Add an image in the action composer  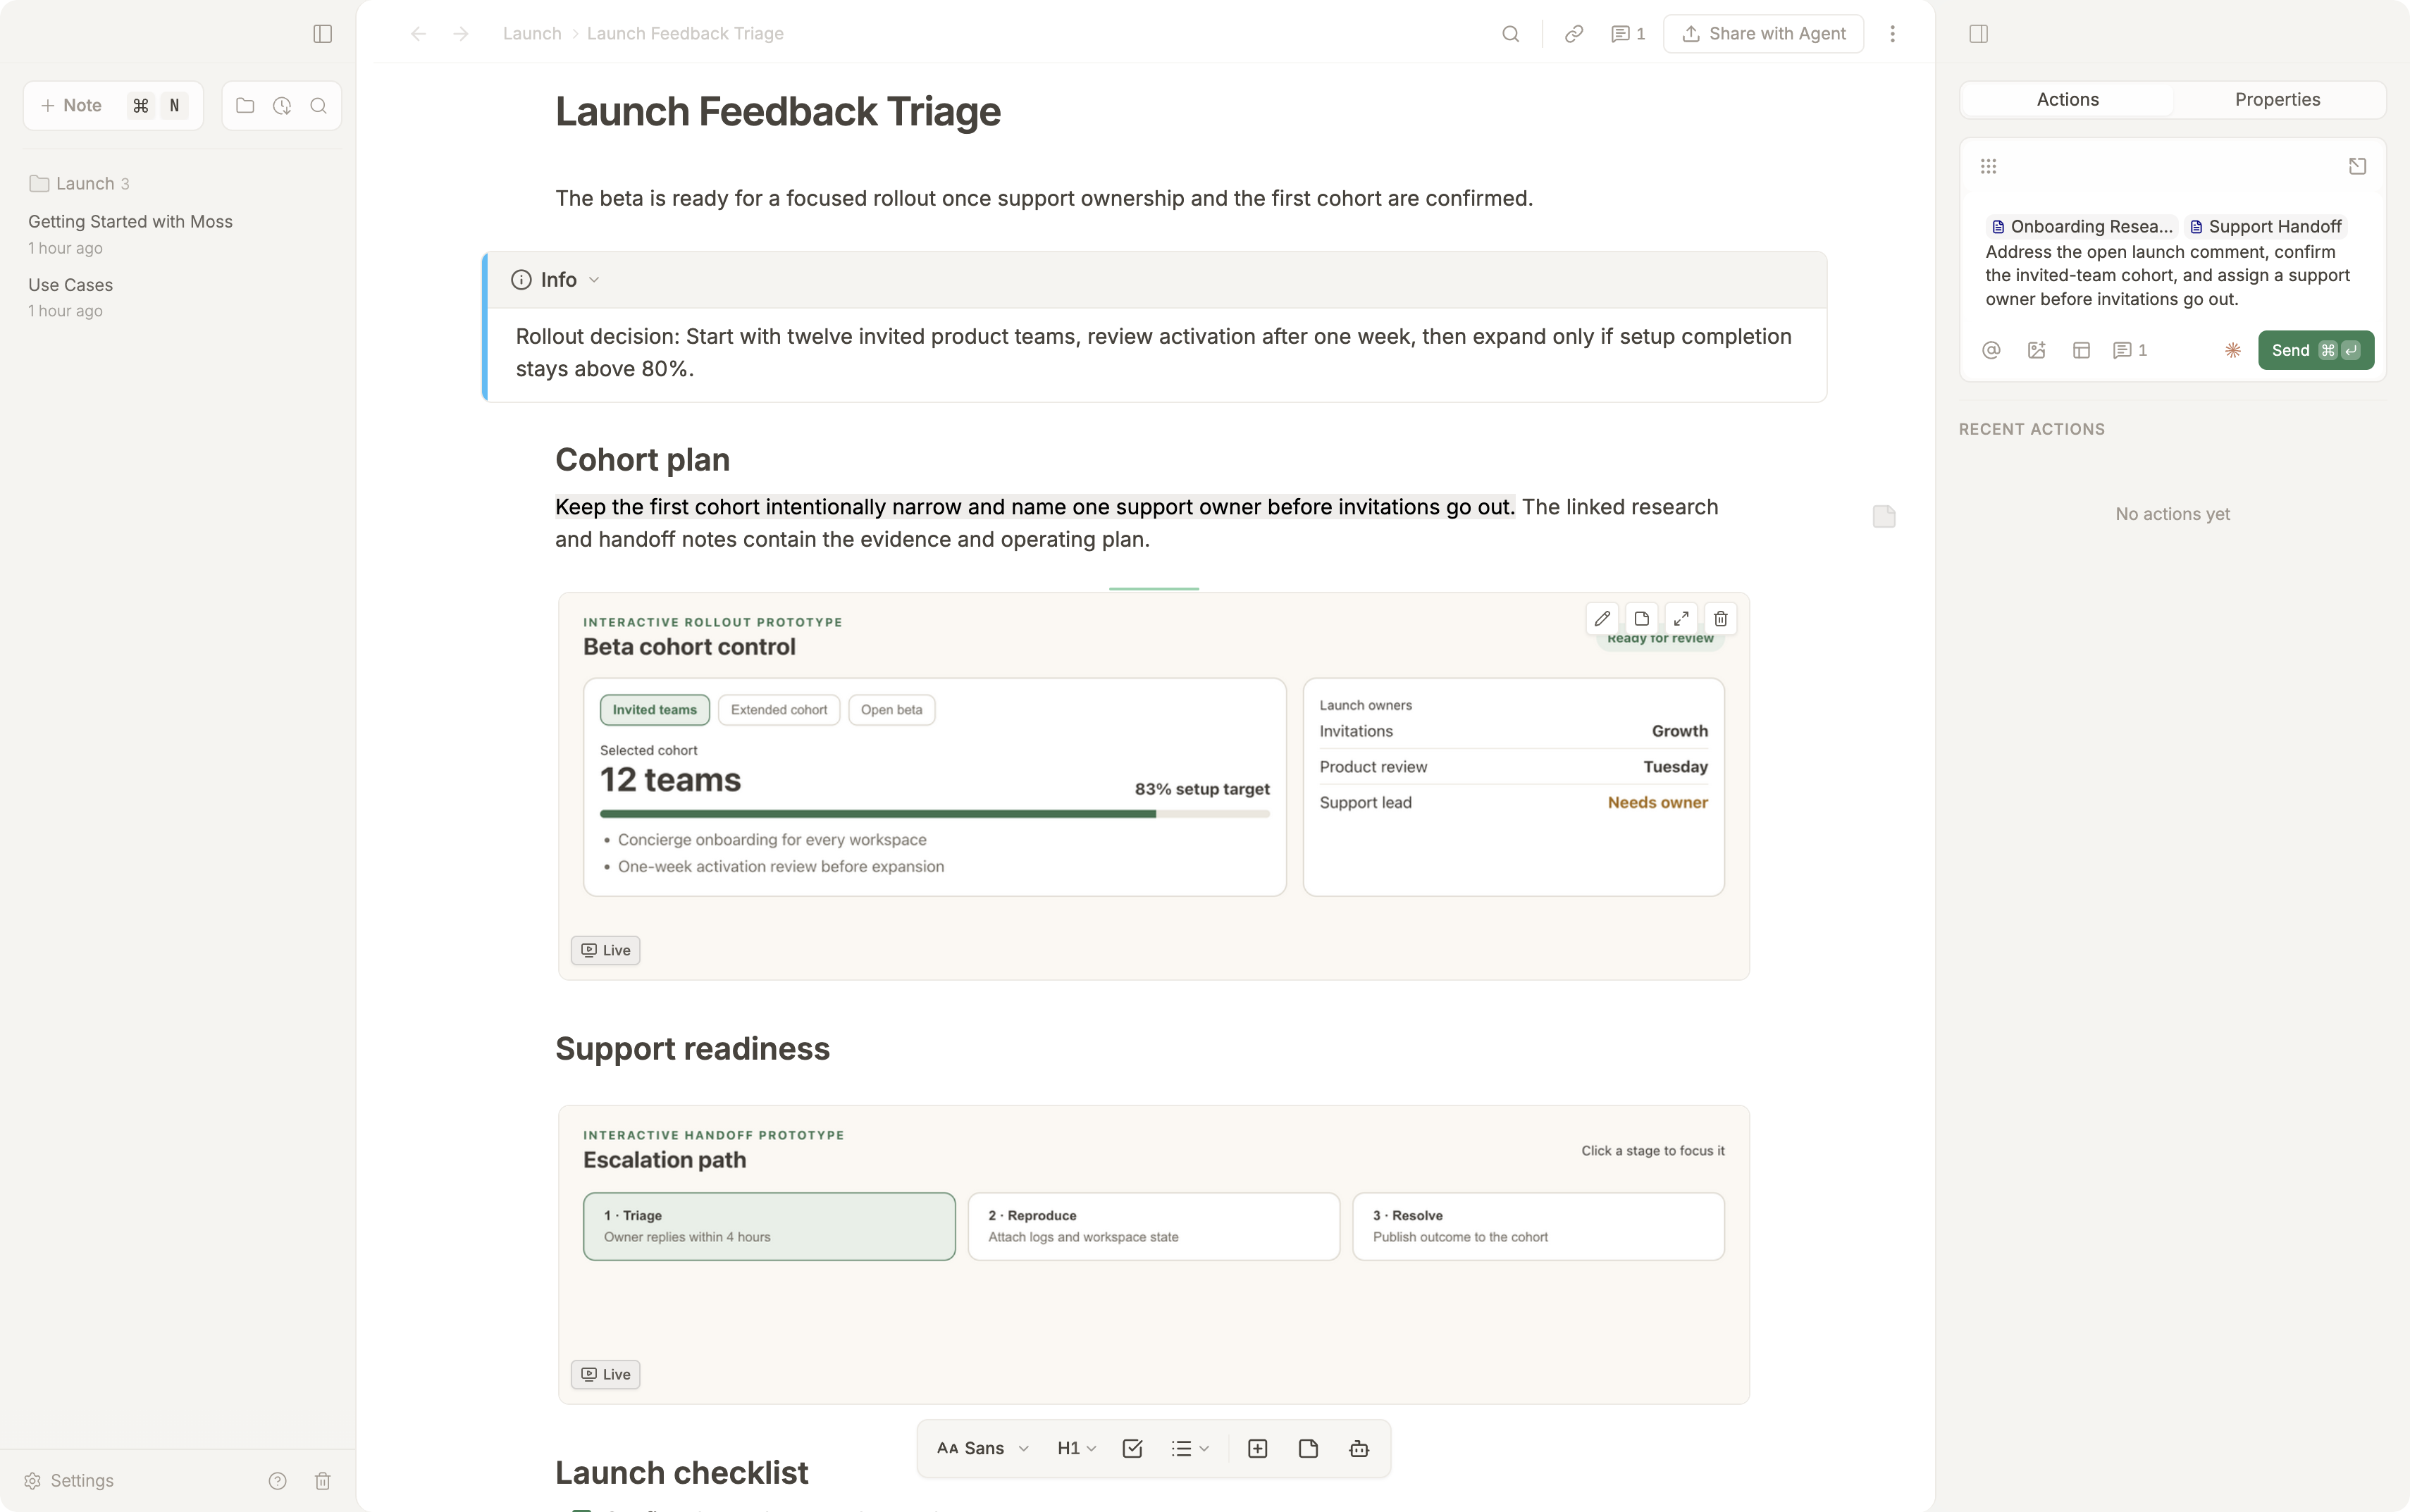[2036, 350]
